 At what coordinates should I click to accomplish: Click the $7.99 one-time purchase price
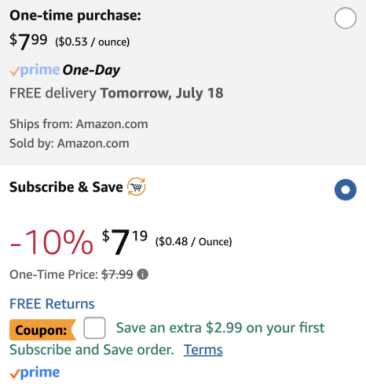[x=28, y=41]
